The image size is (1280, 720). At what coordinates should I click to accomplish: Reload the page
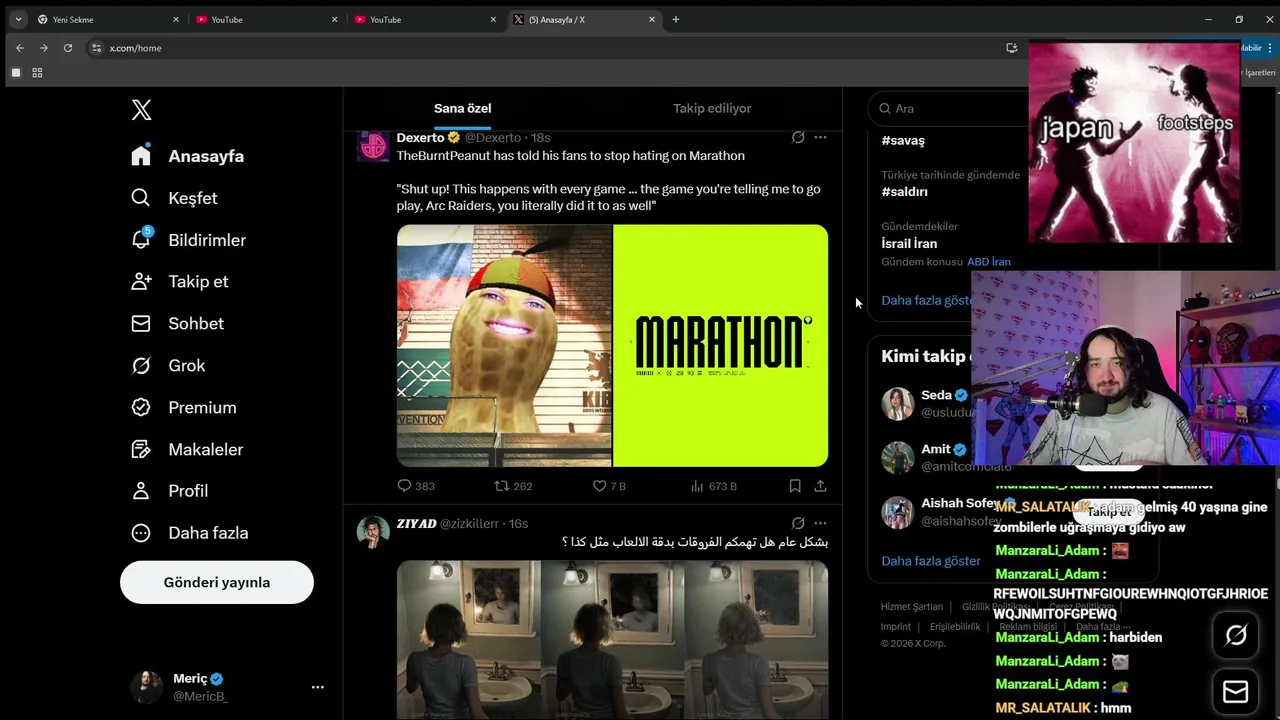pyautogui.click(x=68, y=48)
